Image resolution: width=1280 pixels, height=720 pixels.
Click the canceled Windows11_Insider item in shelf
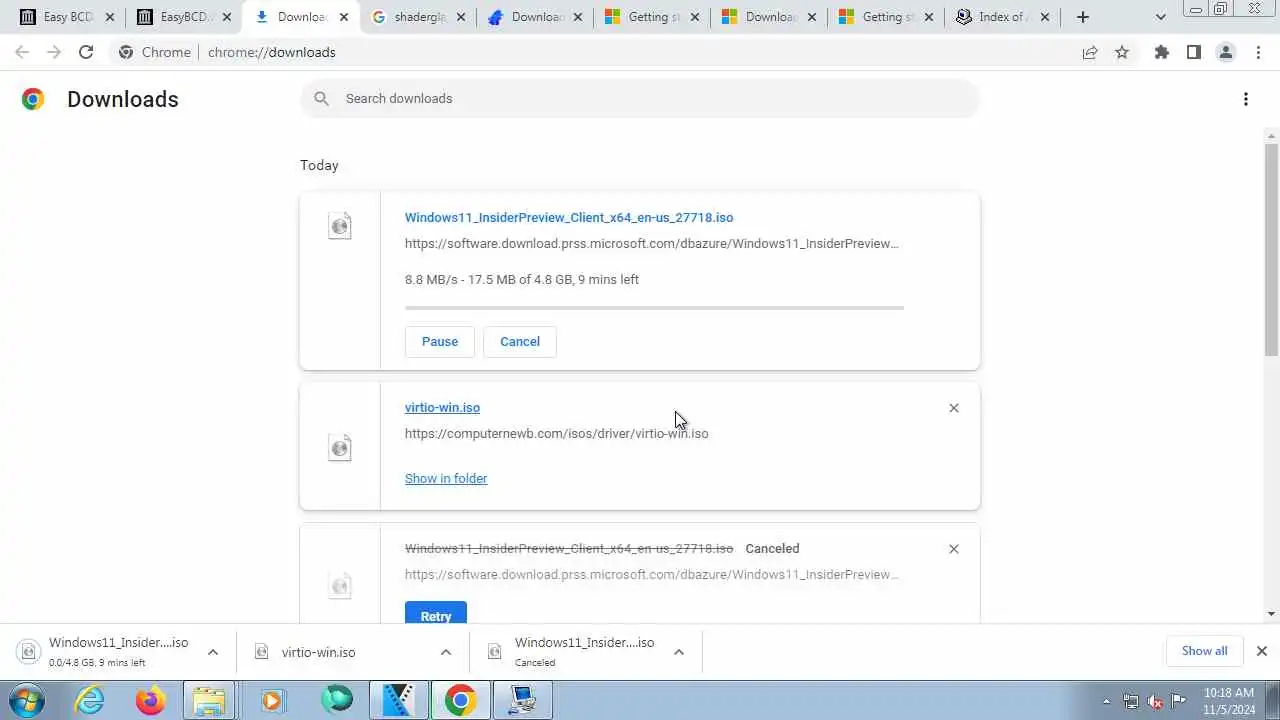pyautogui.click(x=584, y=651)
